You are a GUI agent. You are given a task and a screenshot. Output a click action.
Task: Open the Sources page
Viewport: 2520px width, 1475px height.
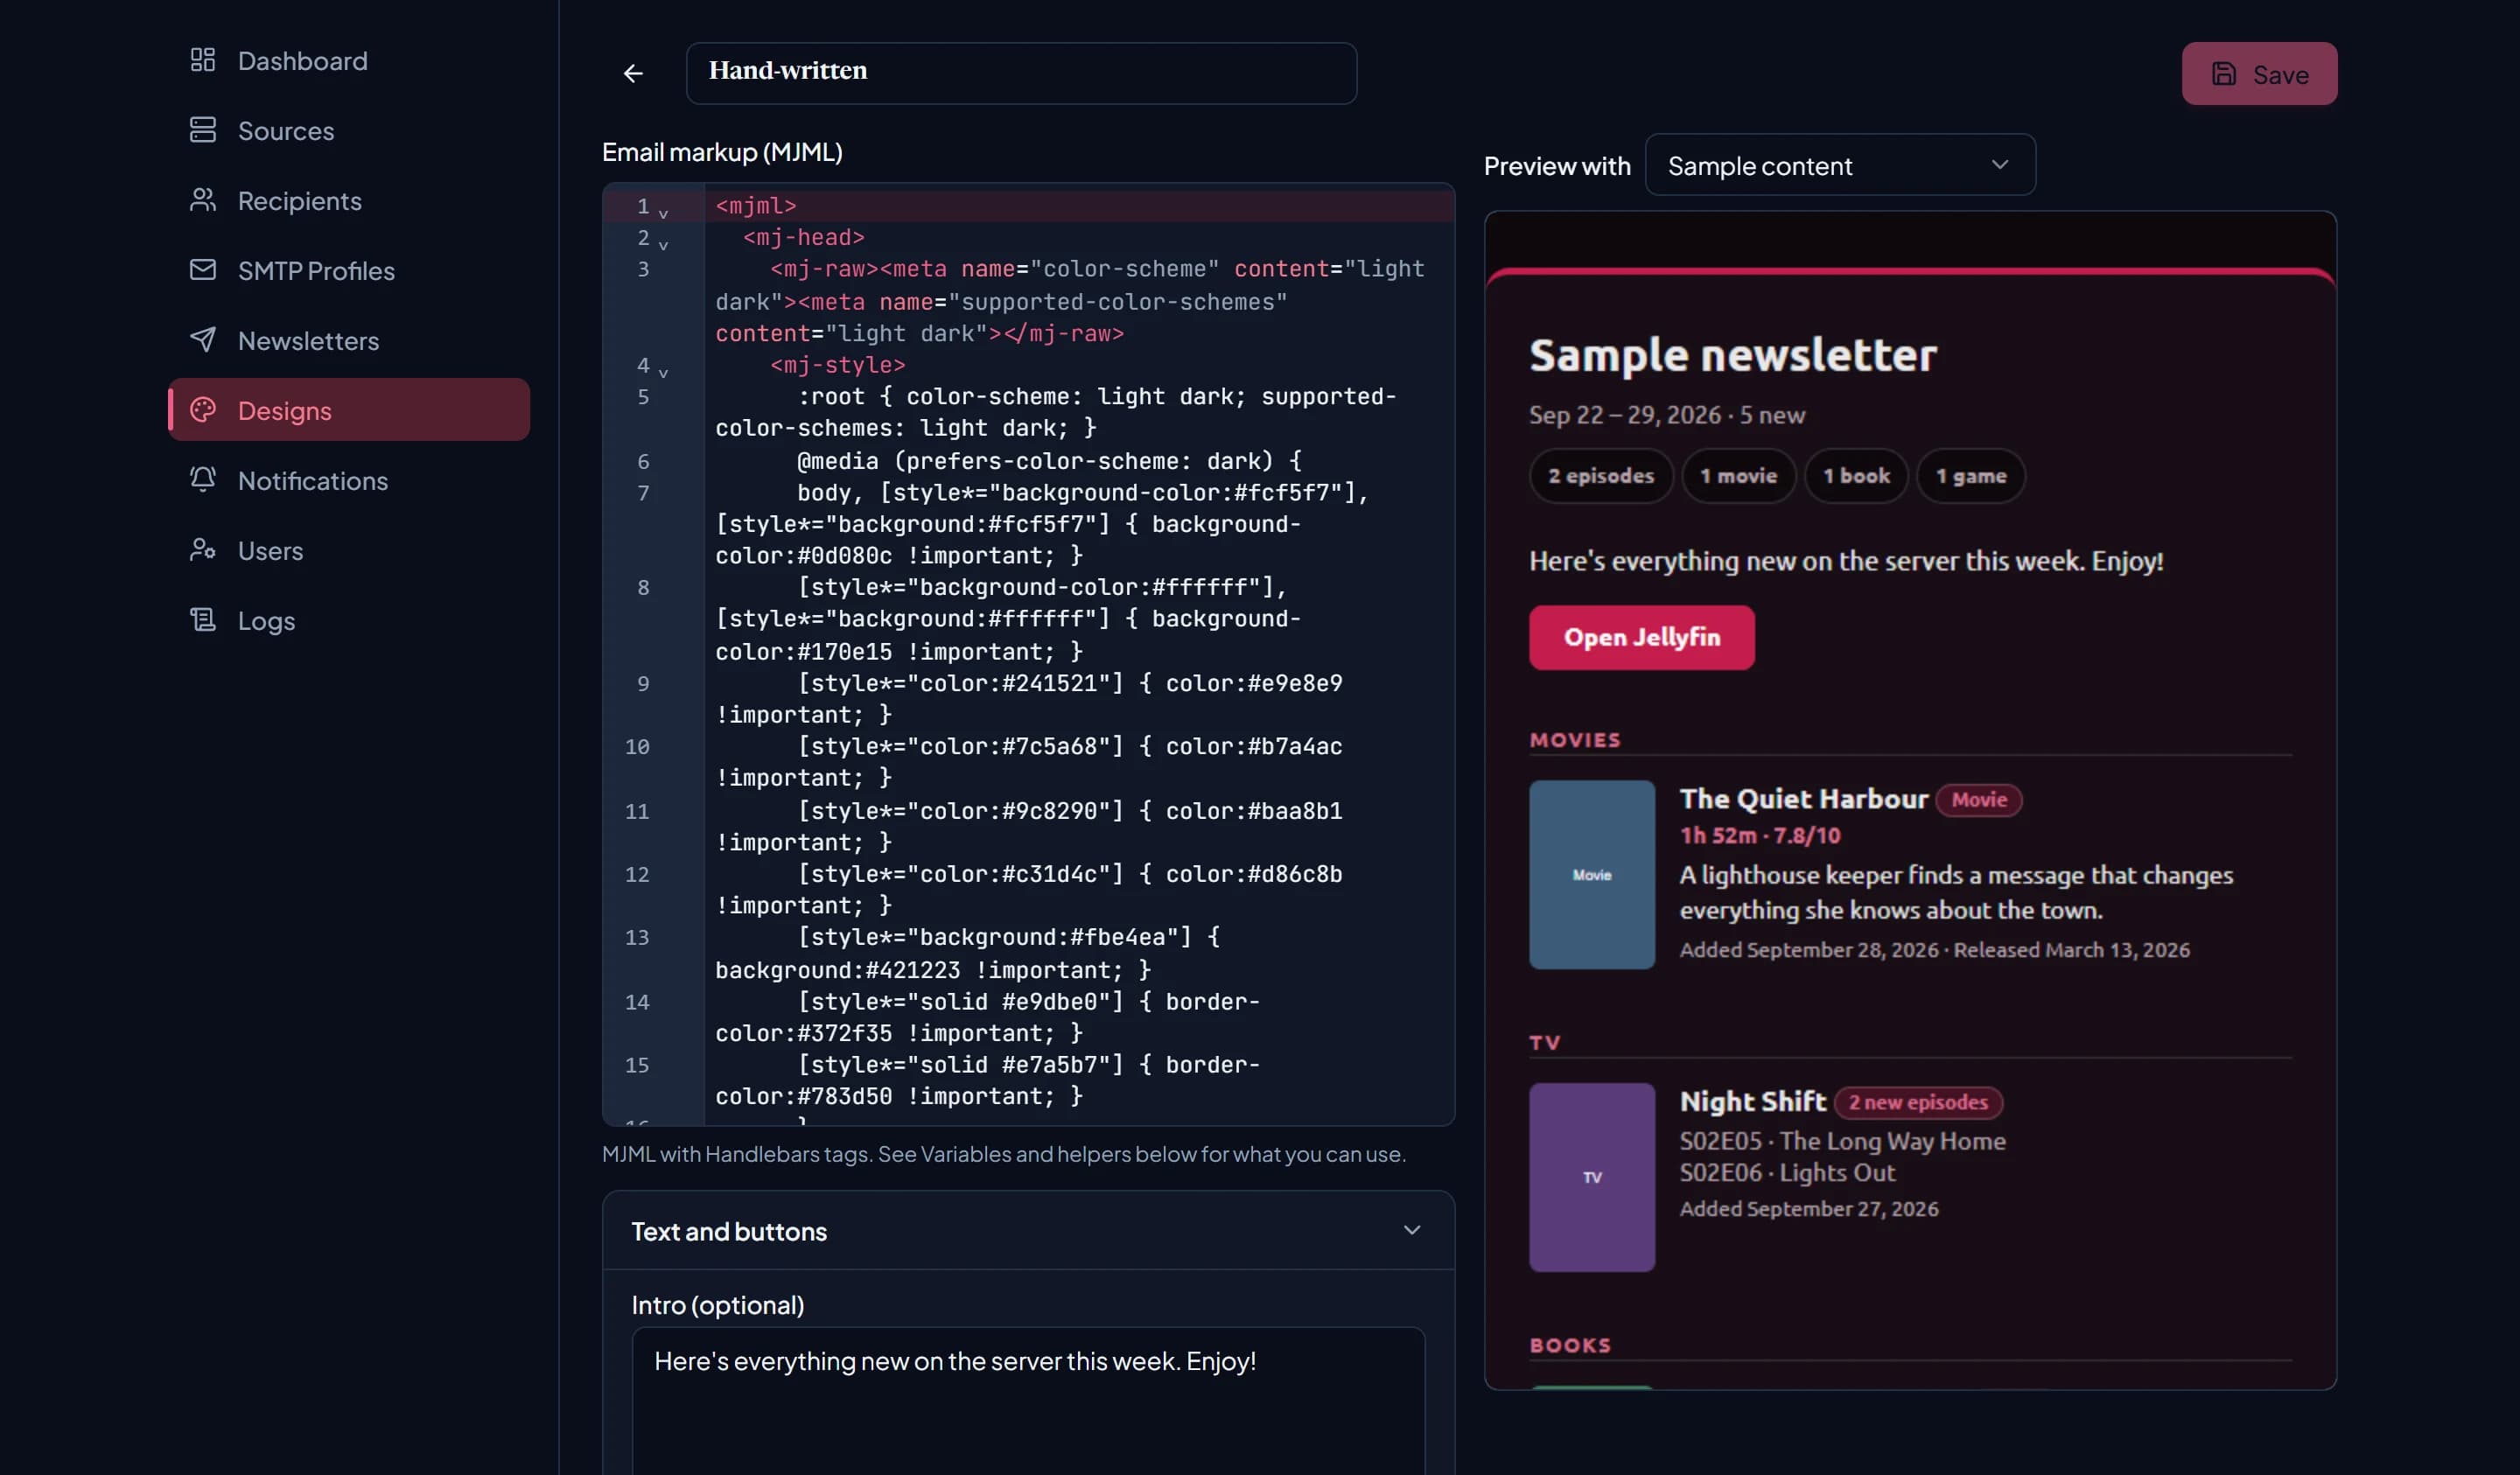[349, 130]
